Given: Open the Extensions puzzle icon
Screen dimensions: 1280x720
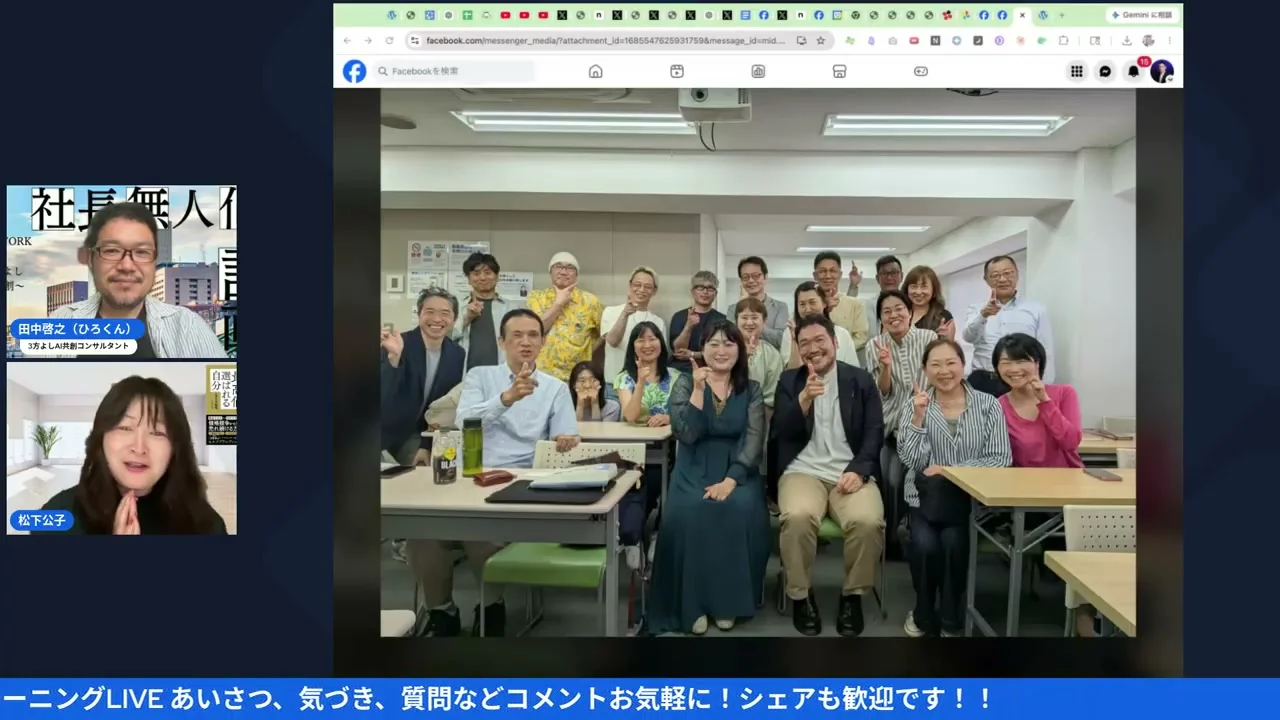Looking at the screenshot, I should tap(1063, 41).
